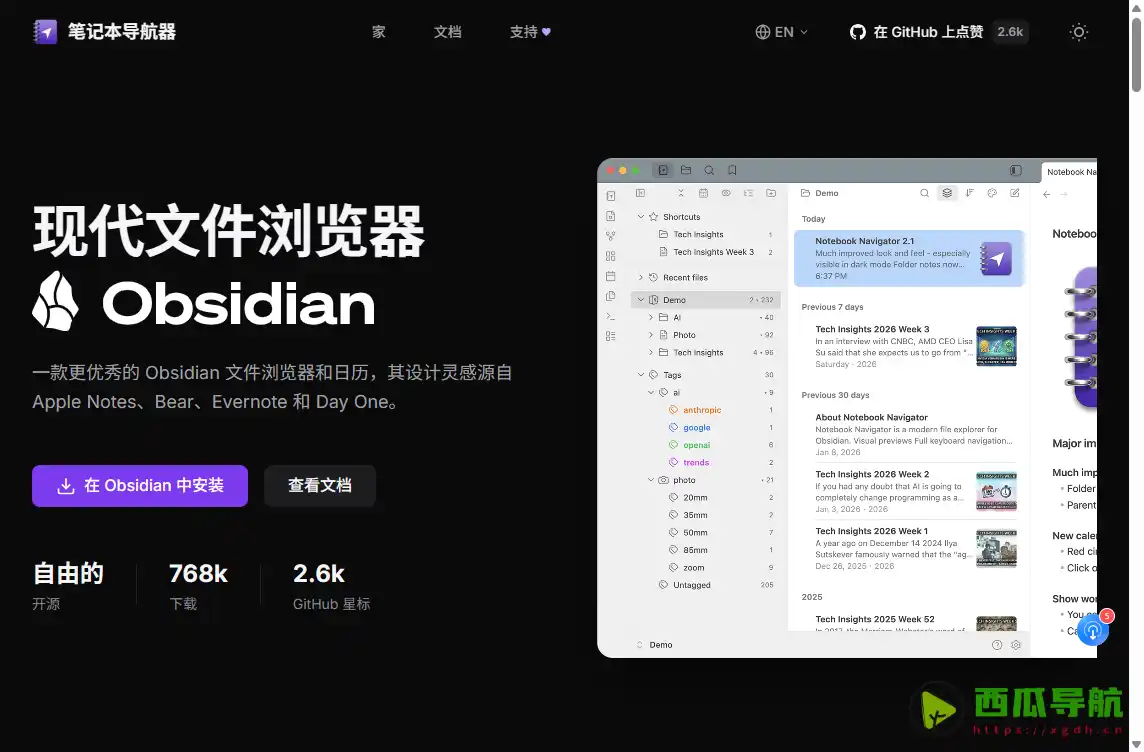1144x752 pixels.
Task: Click the 自由的 开源 statistic
Action: 68,585
